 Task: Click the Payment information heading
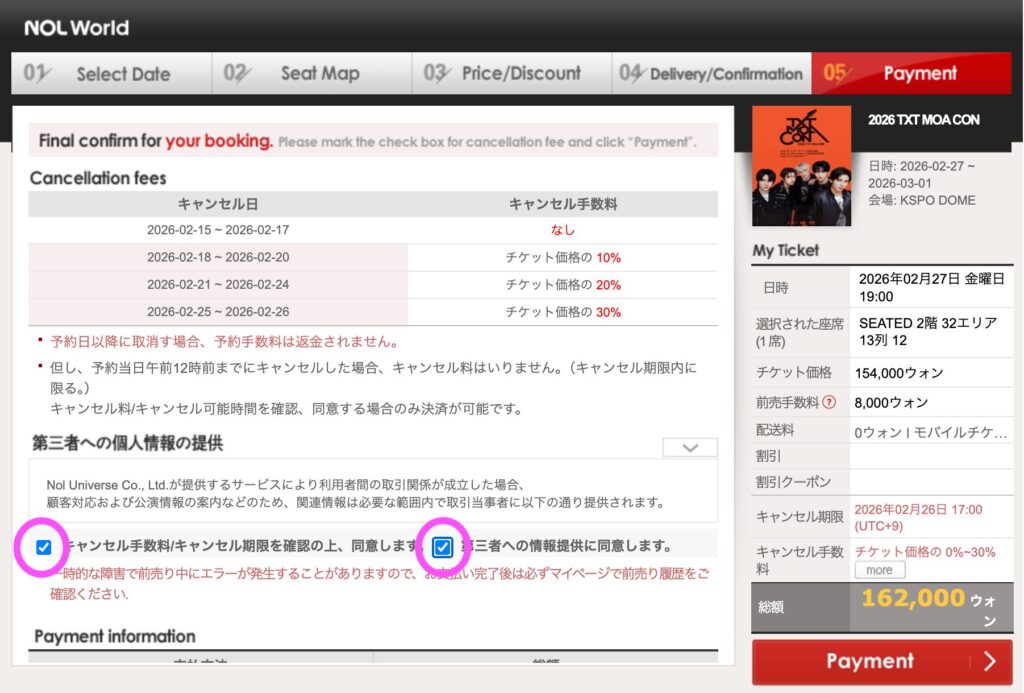(x=115, y=636)
